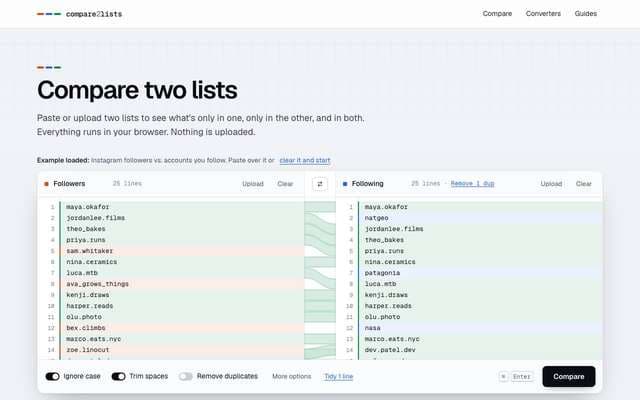Screen dimensions: 640x400
Task: Click 'maya.okafor' in the Followers list
Action: point(87,207)
